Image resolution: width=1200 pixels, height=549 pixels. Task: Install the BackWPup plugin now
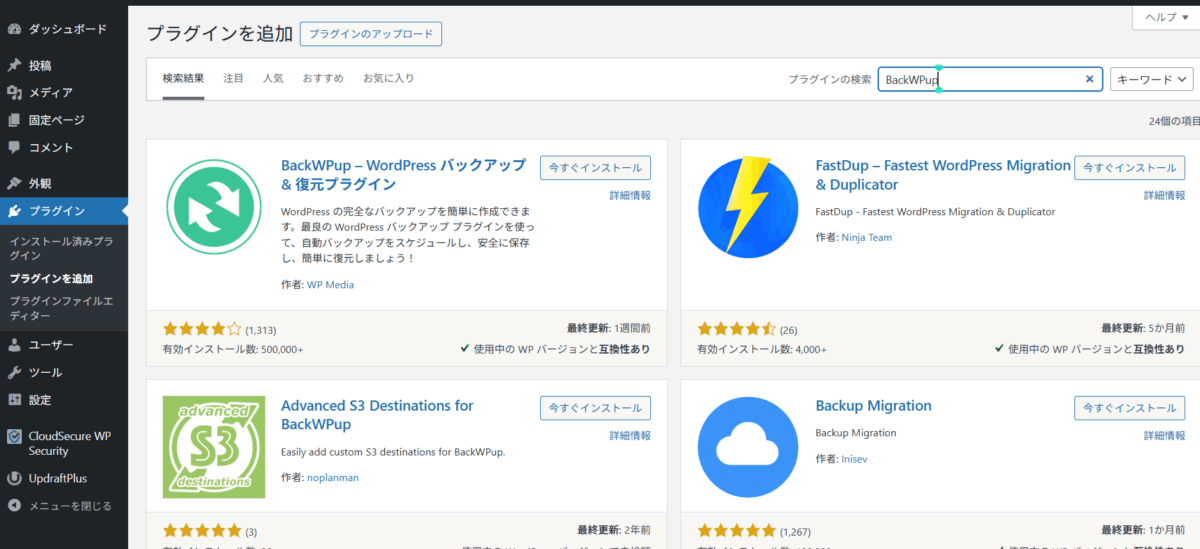pyautogui.click(x=595, y=168)
